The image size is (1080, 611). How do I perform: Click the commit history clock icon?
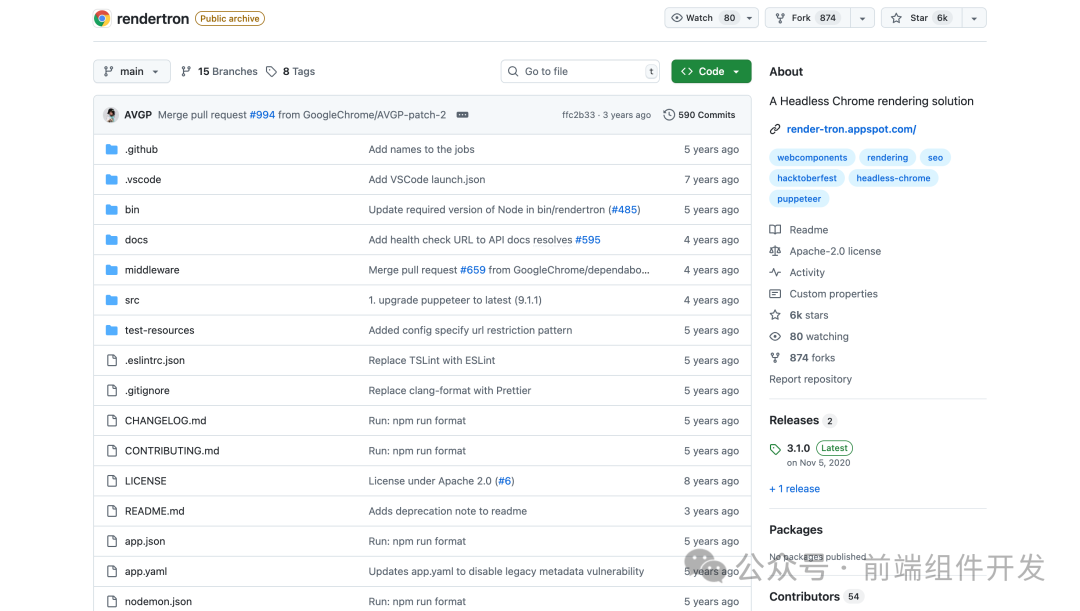[x=669, y=115]
